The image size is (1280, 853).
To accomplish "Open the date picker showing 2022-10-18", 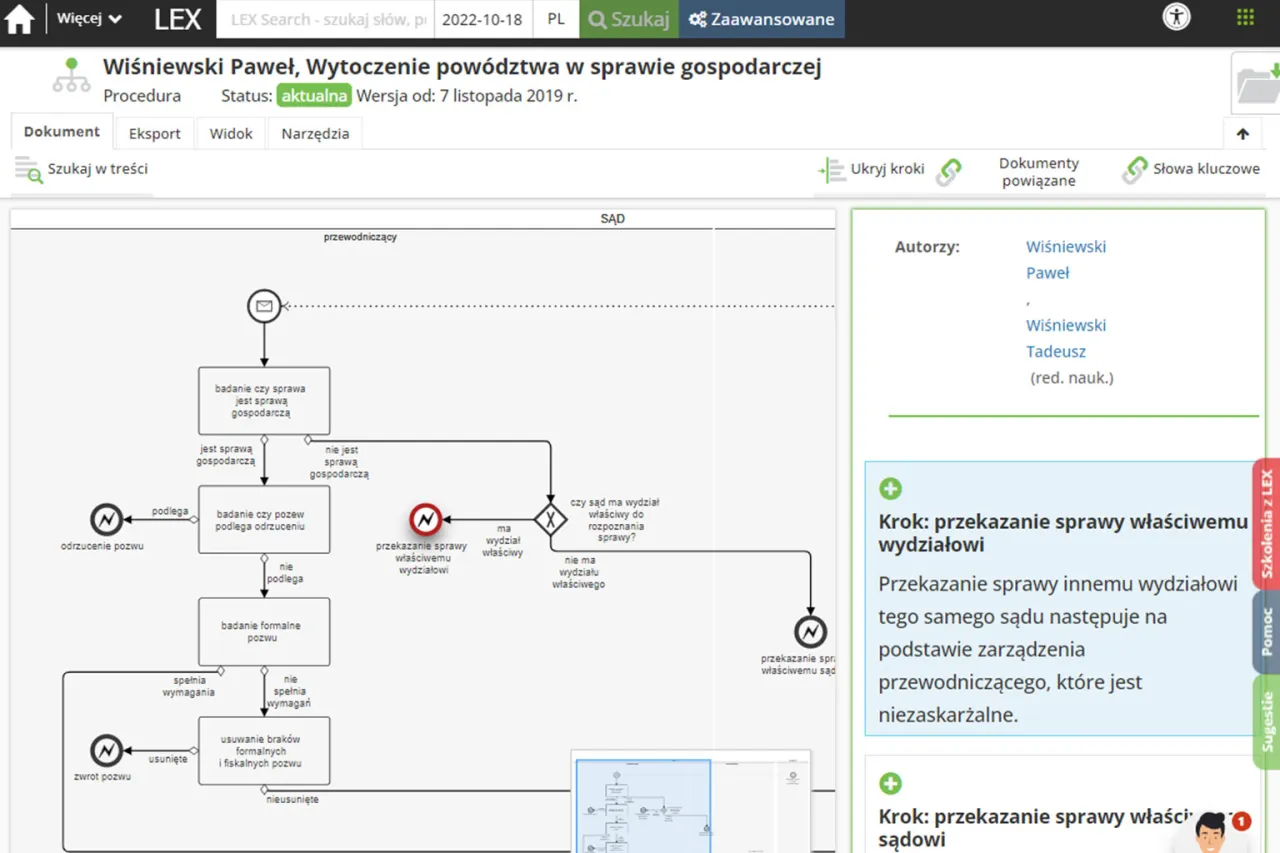I will (483, 18).
